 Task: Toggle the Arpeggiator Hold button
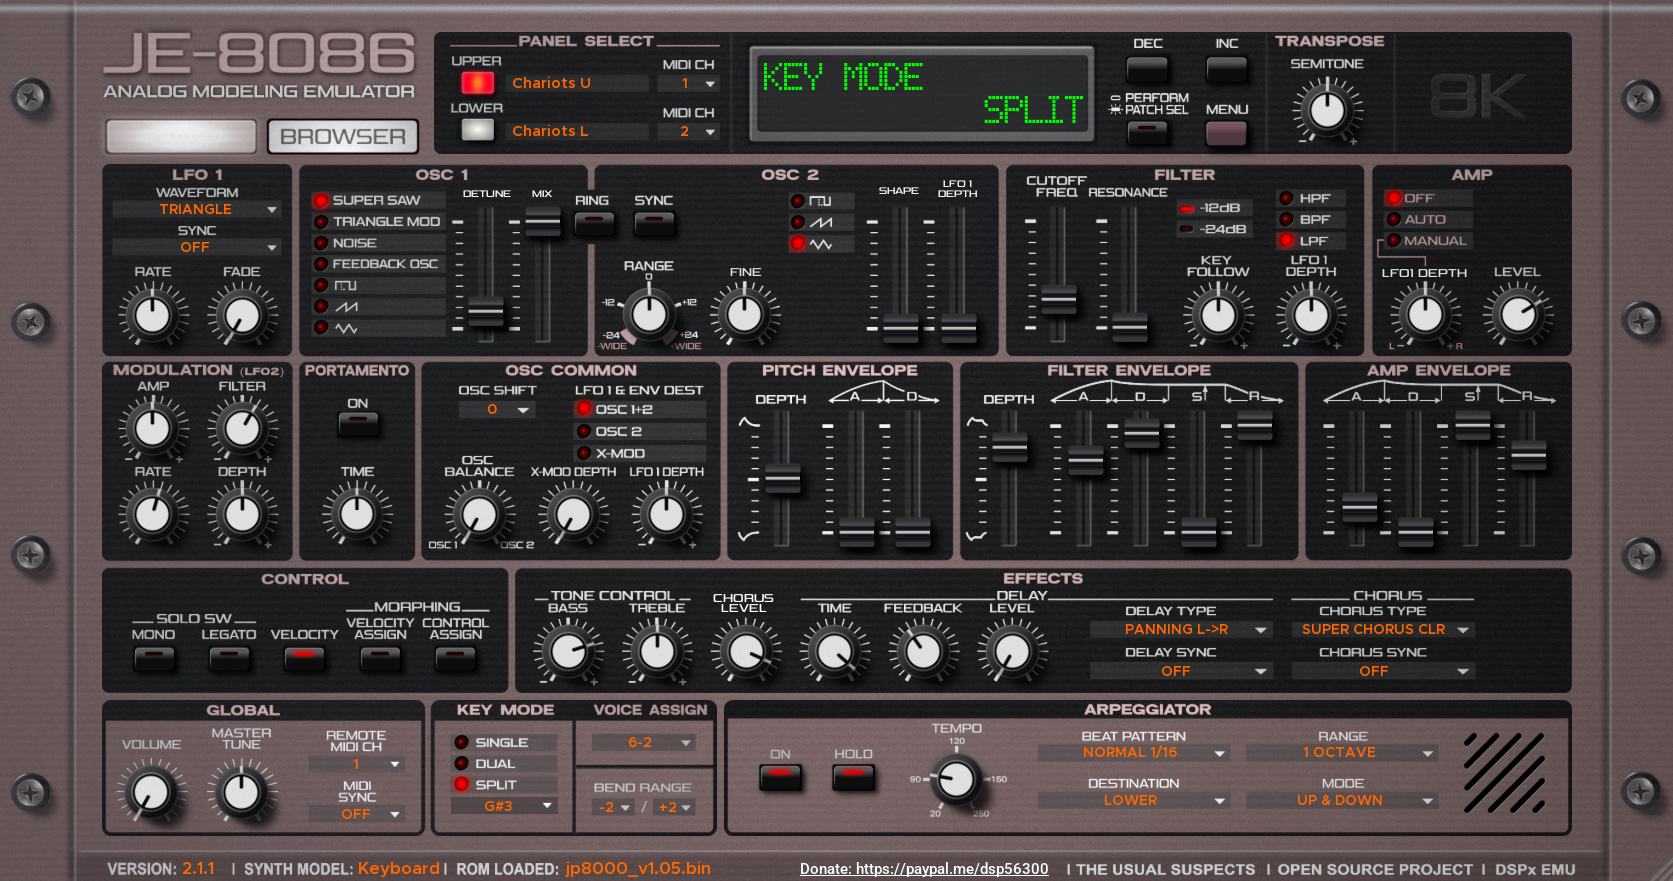(x=853, y=777)
